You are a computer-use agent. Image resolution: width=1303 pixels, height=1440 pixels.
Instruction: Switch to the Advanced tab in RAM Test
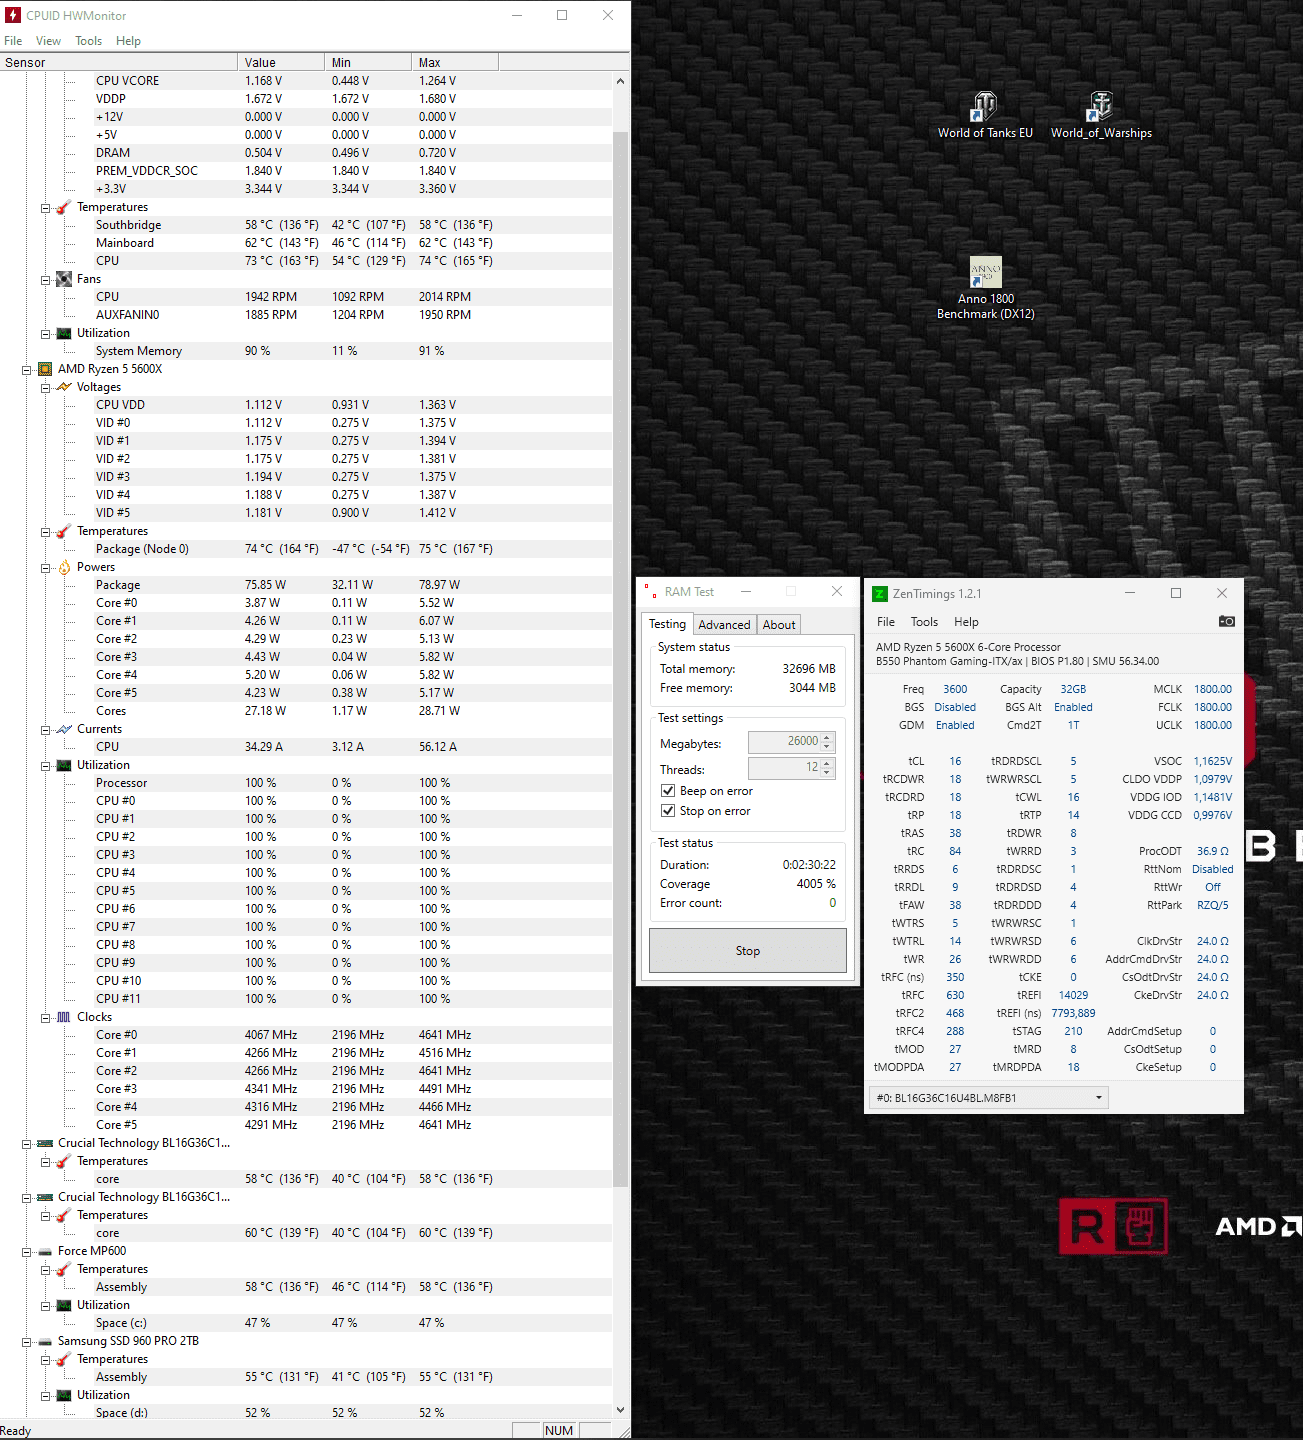724,624
